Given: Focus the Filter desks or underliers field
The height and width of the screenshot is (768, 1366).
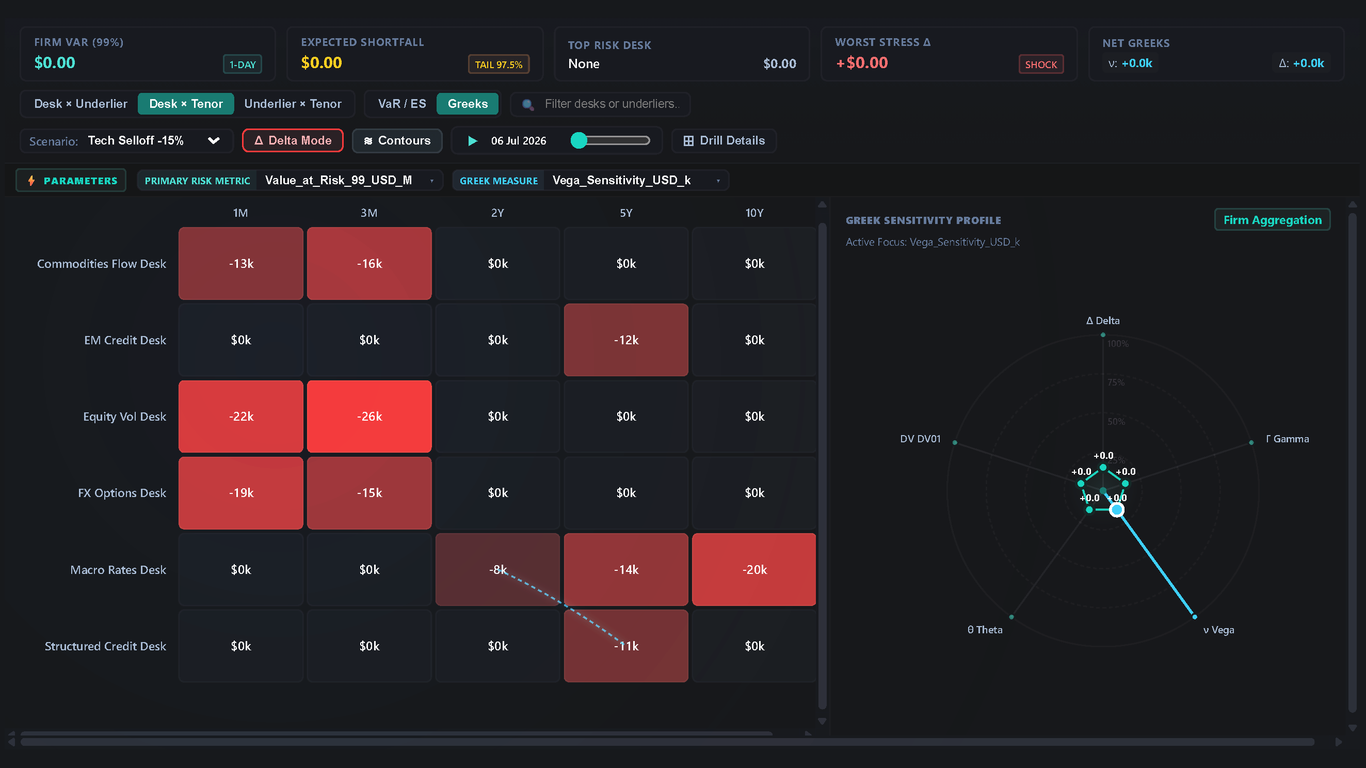Looking at the screenshot, I should (600, 104).
